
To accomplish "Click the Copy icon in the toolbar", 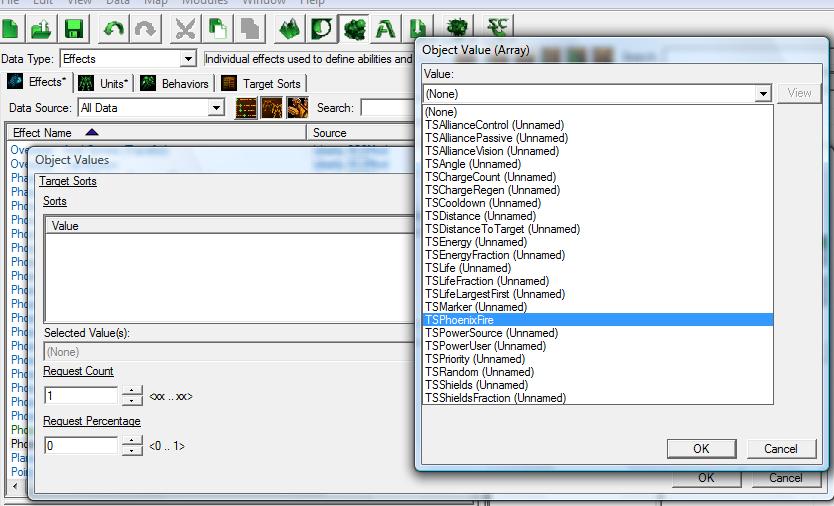I will pyautogui.click(x=216, y=28).
